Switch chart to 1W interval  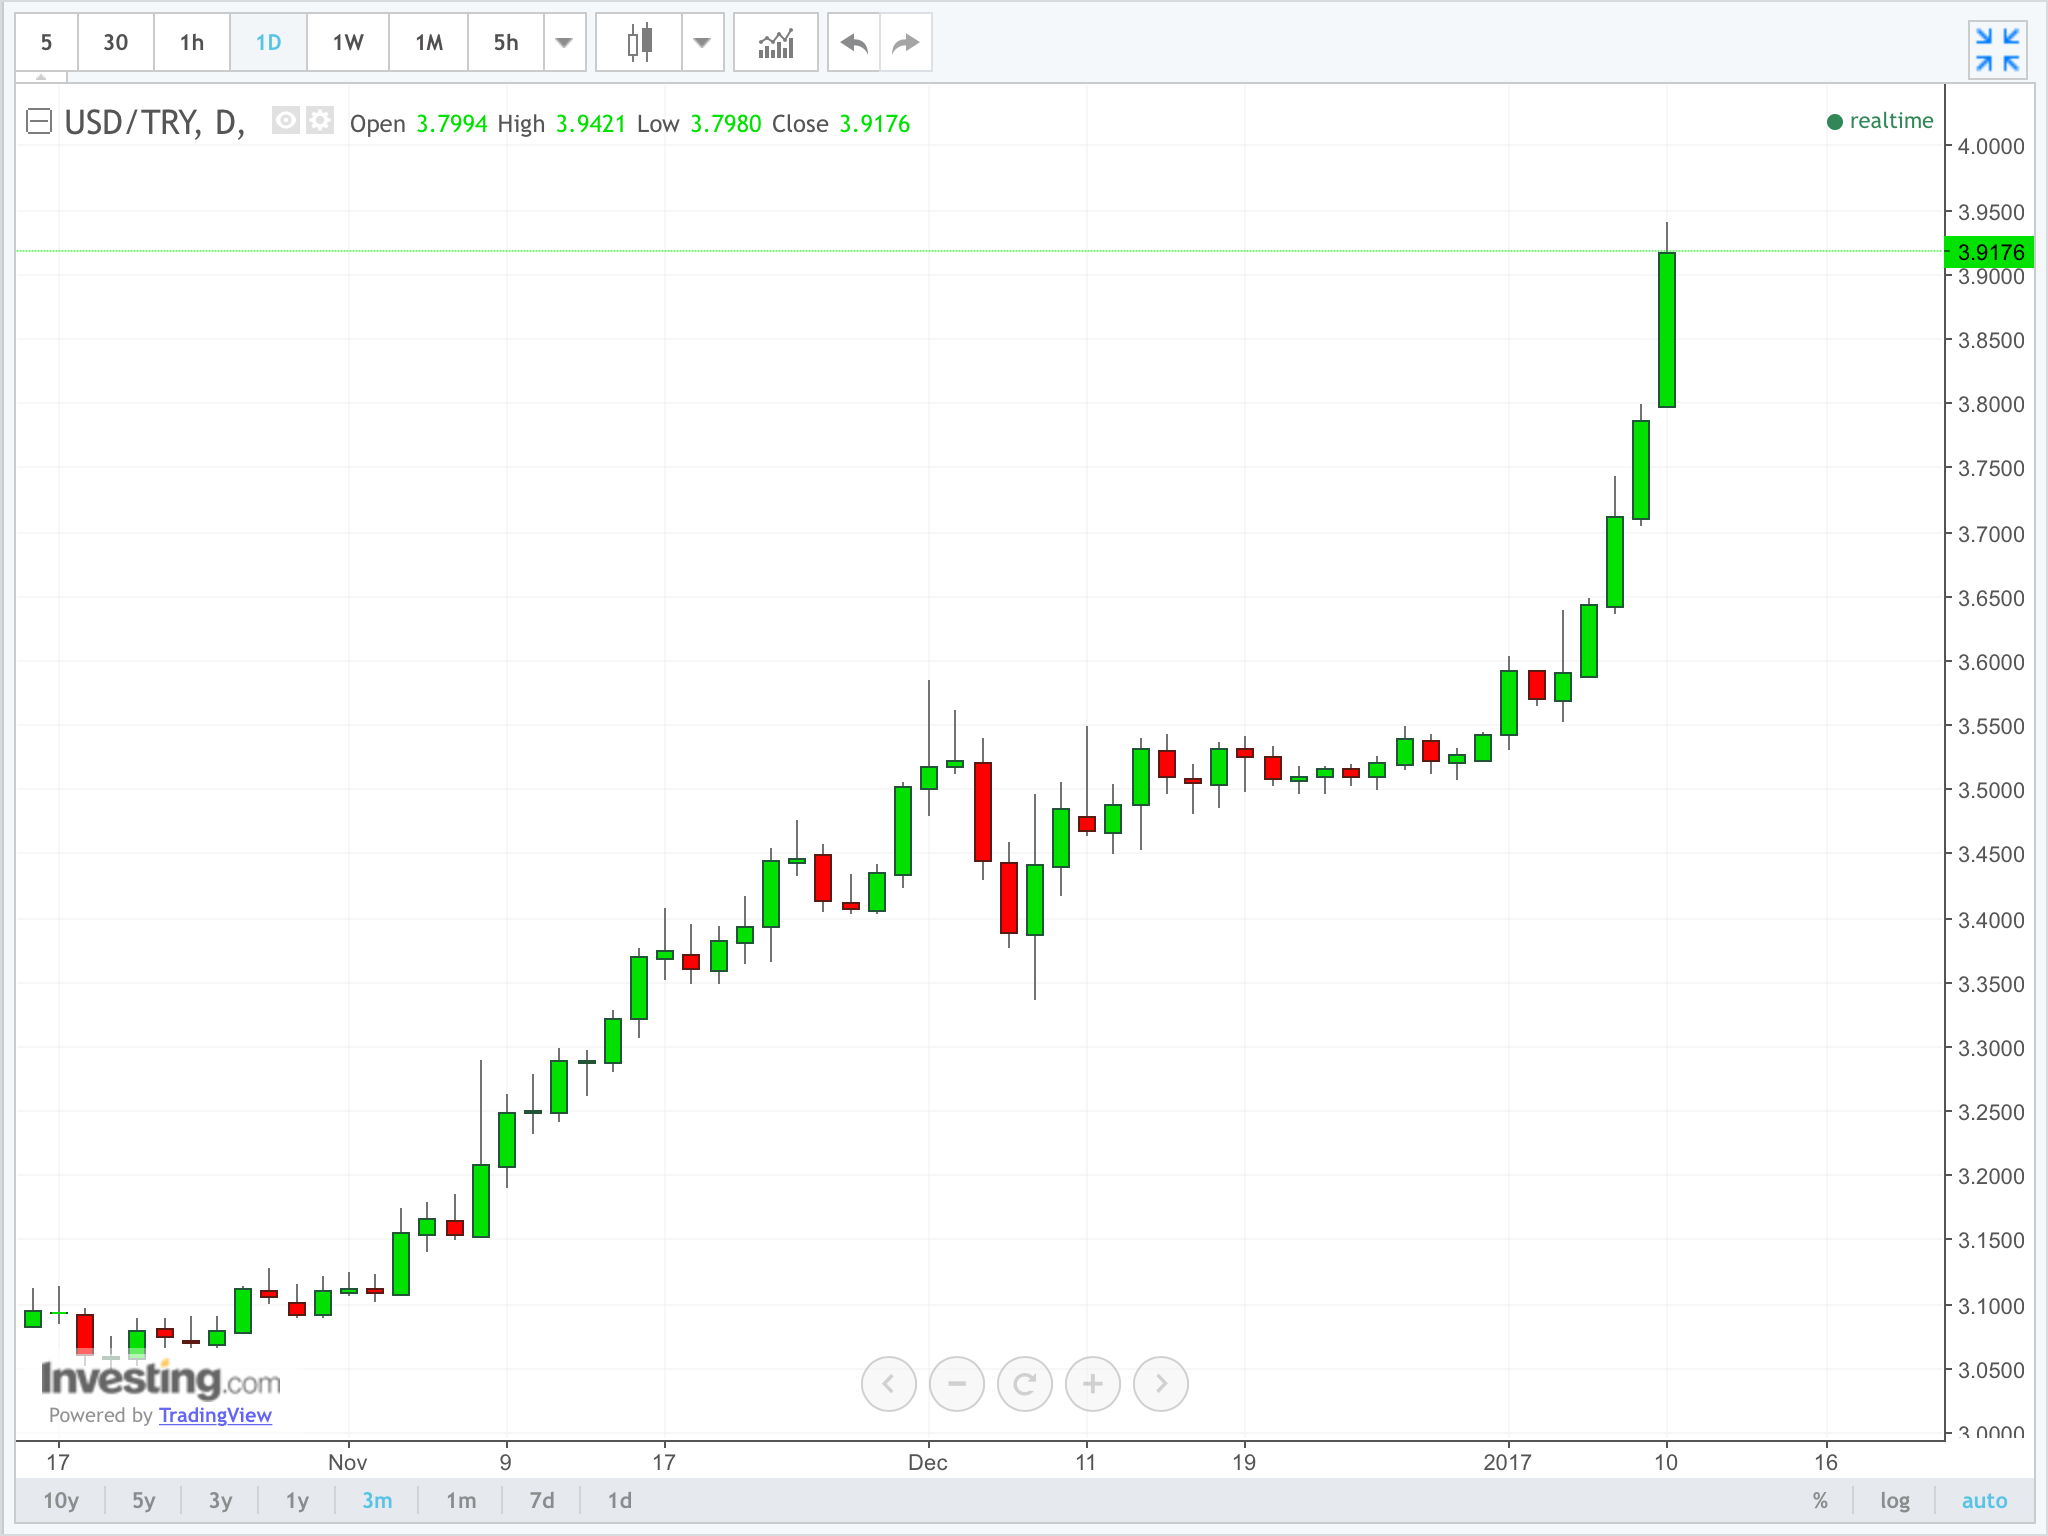tap(348, 42)
